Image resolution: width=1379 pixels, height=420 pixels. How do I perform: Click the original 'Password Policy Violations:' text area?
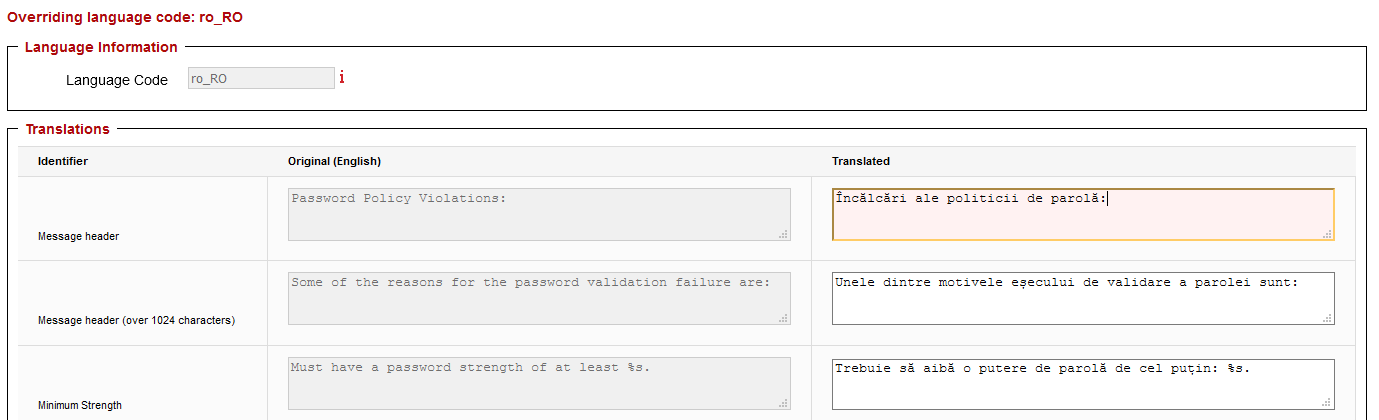coord(539,214)
